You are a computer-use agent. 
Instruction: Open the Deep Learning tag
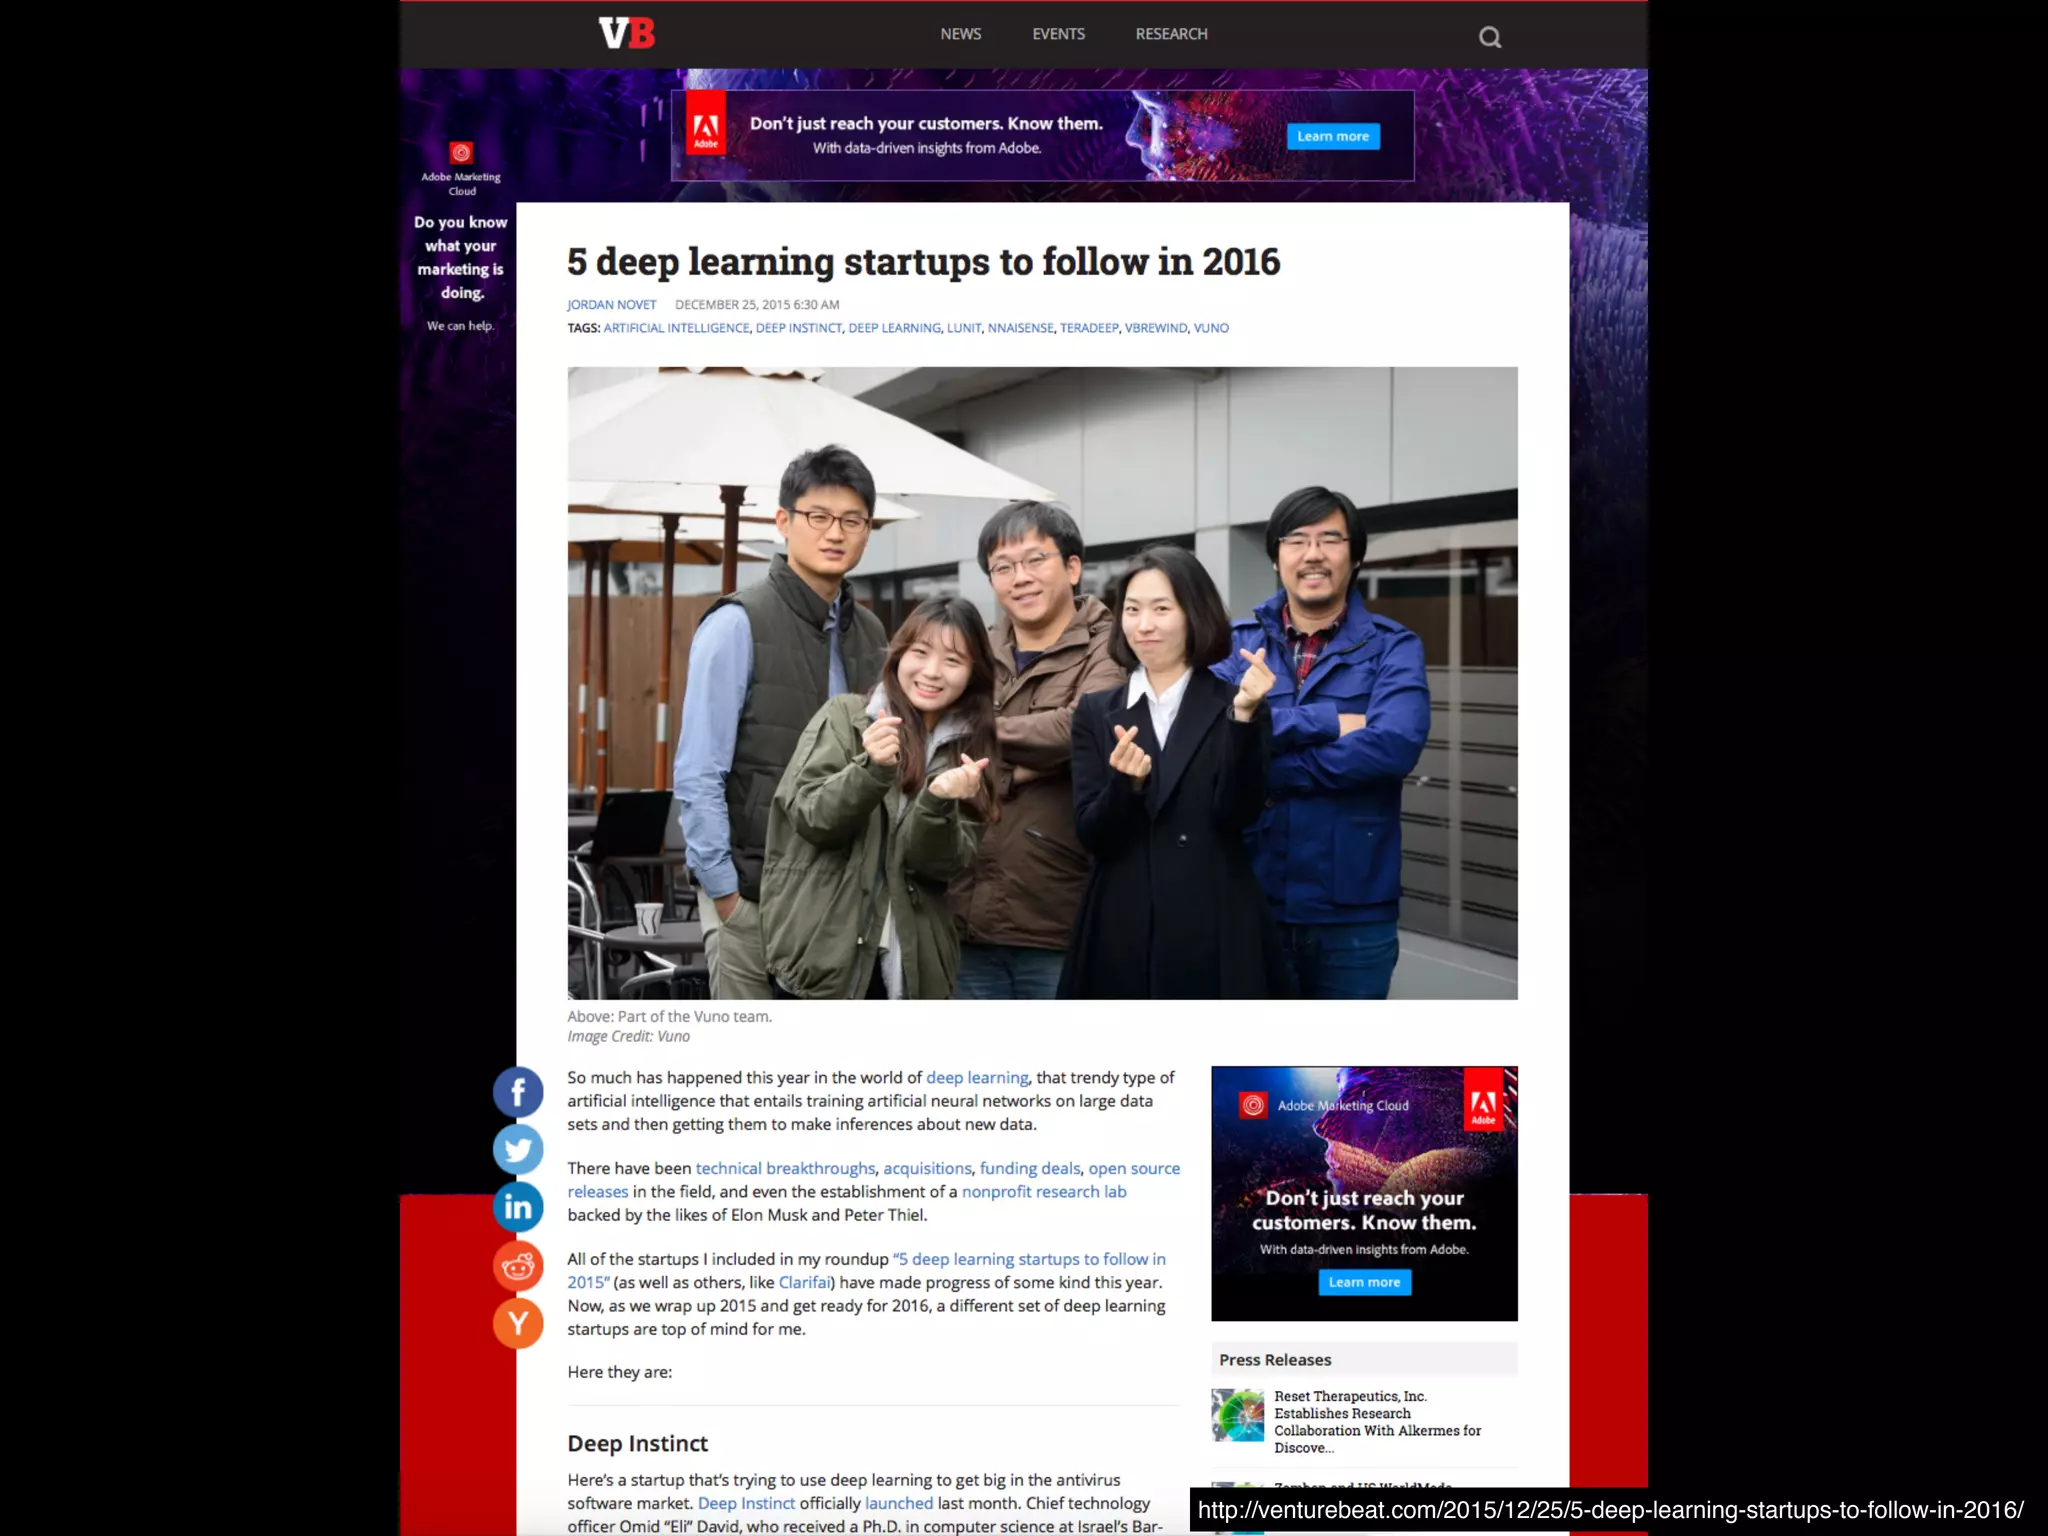pyautogui.click(x=894, y=328)
